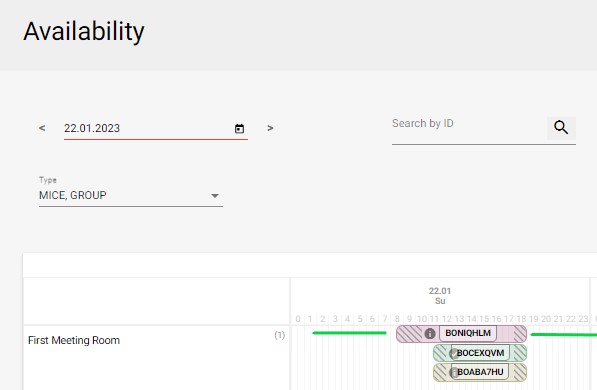Click hour 19 in the timeline header
597x390 pixels.
[x=533, y=319]
